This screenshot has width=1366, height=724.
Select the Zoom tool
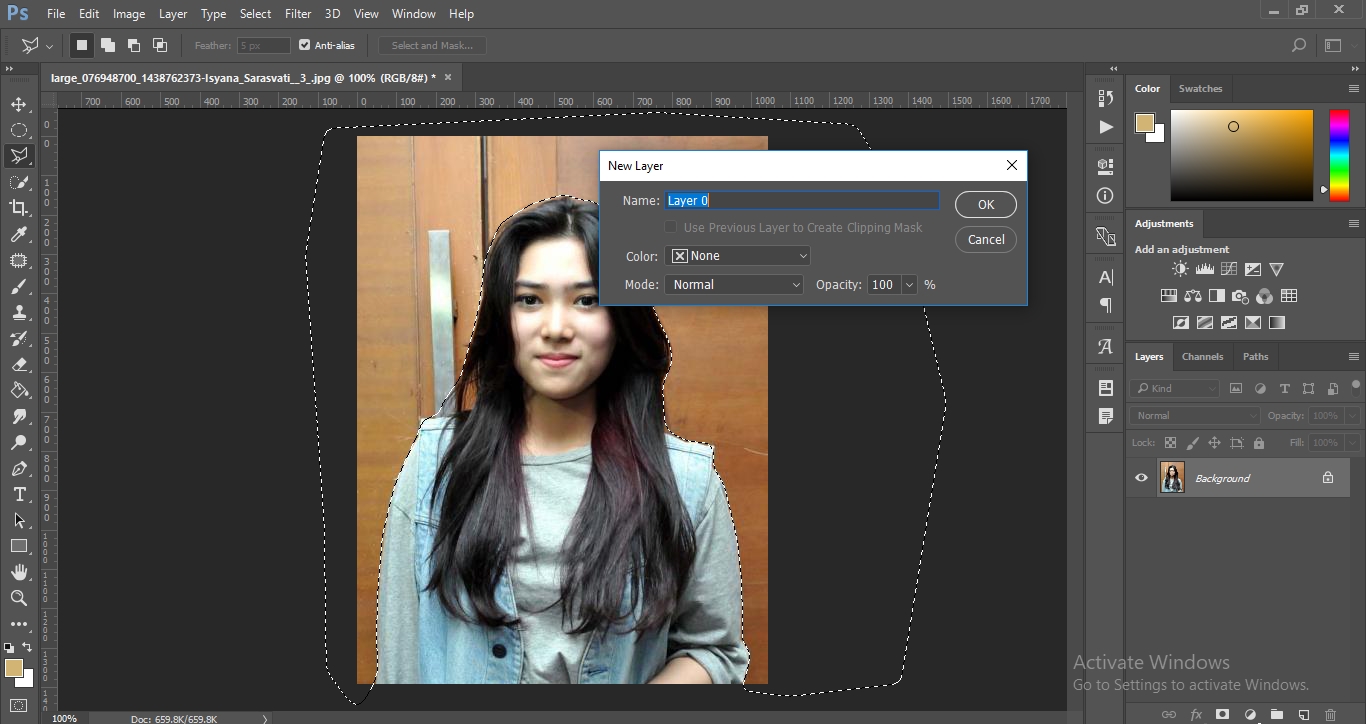(x=21, y=598)
